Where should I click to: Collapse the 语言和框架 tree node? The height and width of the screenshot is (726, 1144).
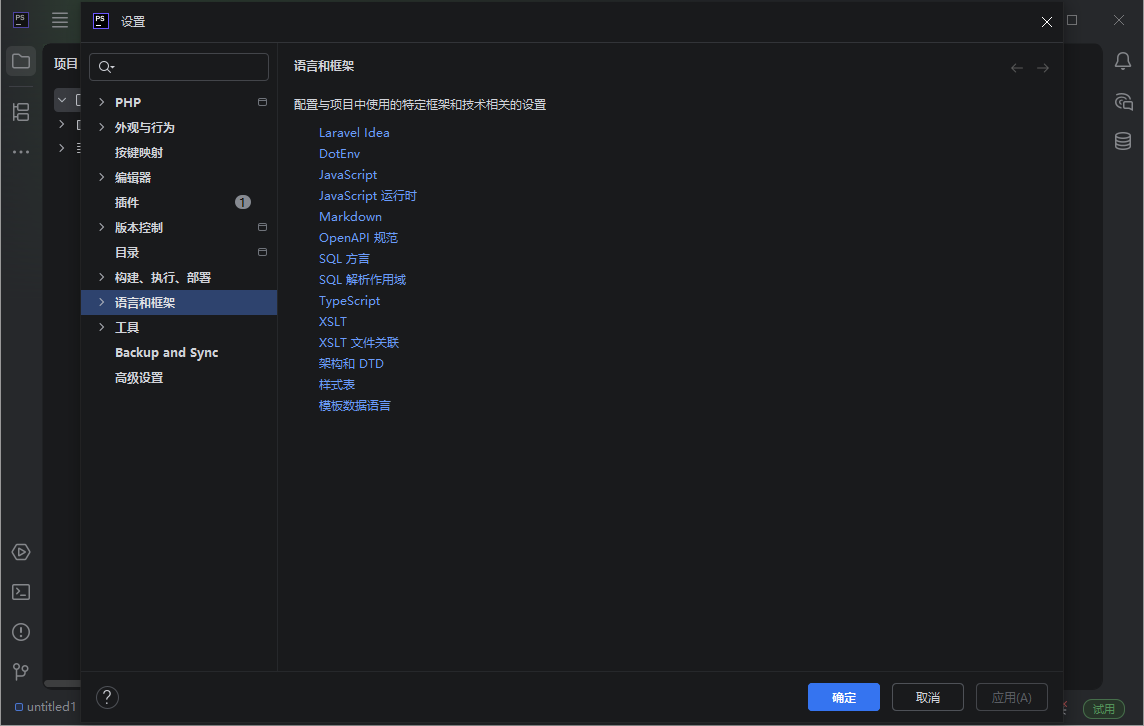coord(100,302)
